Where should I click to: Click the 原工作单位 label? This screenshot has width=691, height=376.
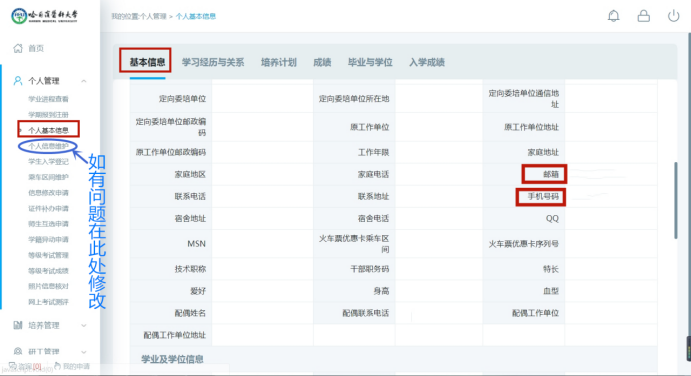369,127
